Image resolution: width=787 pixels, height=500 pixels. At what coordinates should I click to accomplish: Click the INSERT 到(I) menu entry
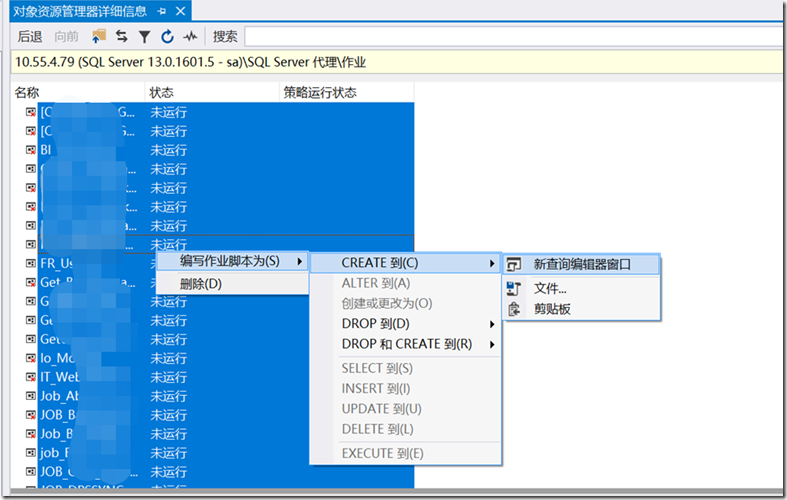(x=406, y=389)
